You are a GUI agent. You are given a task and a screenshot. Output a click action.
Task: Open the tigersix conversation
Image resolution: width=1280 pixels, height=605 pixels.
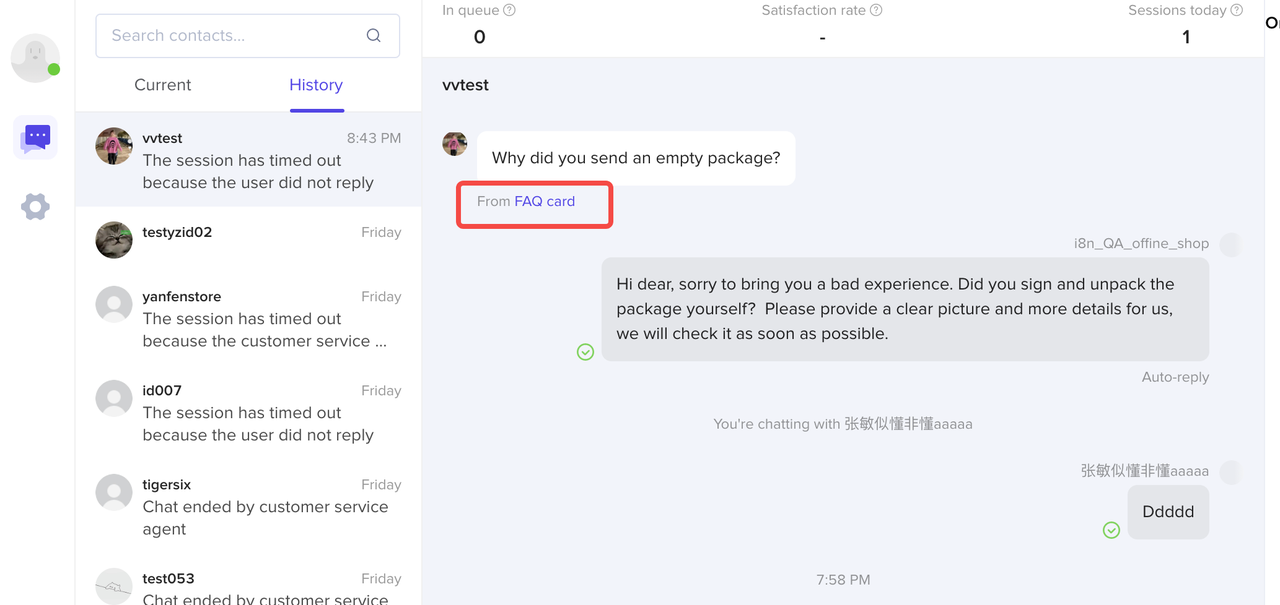(x=248, y=506)
